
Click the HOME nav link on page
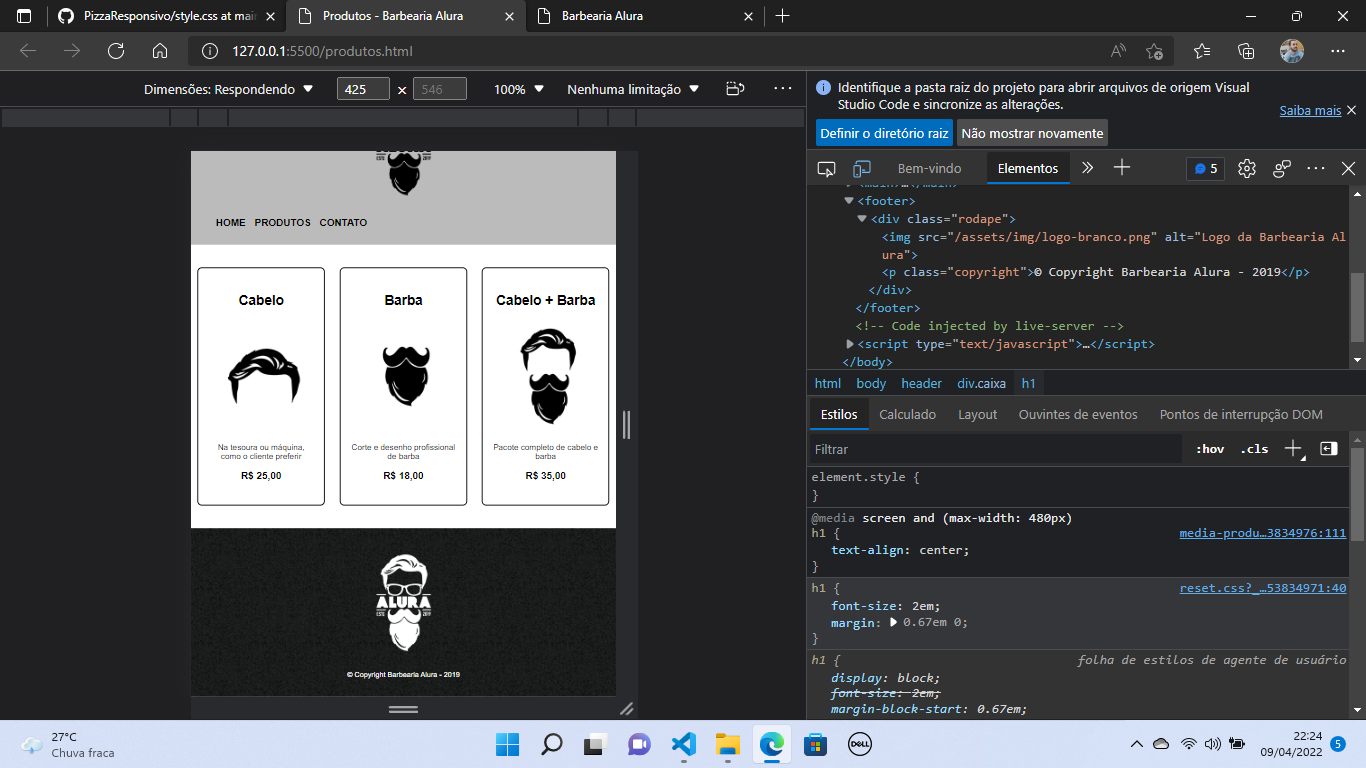231,222
